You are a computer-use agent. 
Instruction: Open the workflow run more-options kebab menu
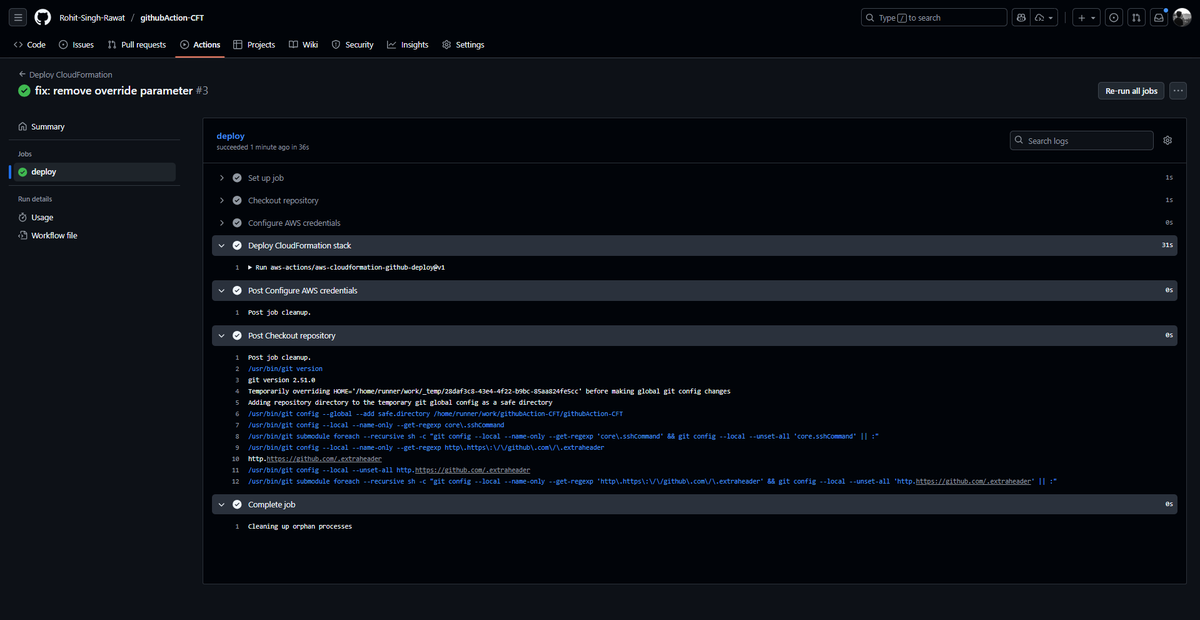click(1178, 90)
